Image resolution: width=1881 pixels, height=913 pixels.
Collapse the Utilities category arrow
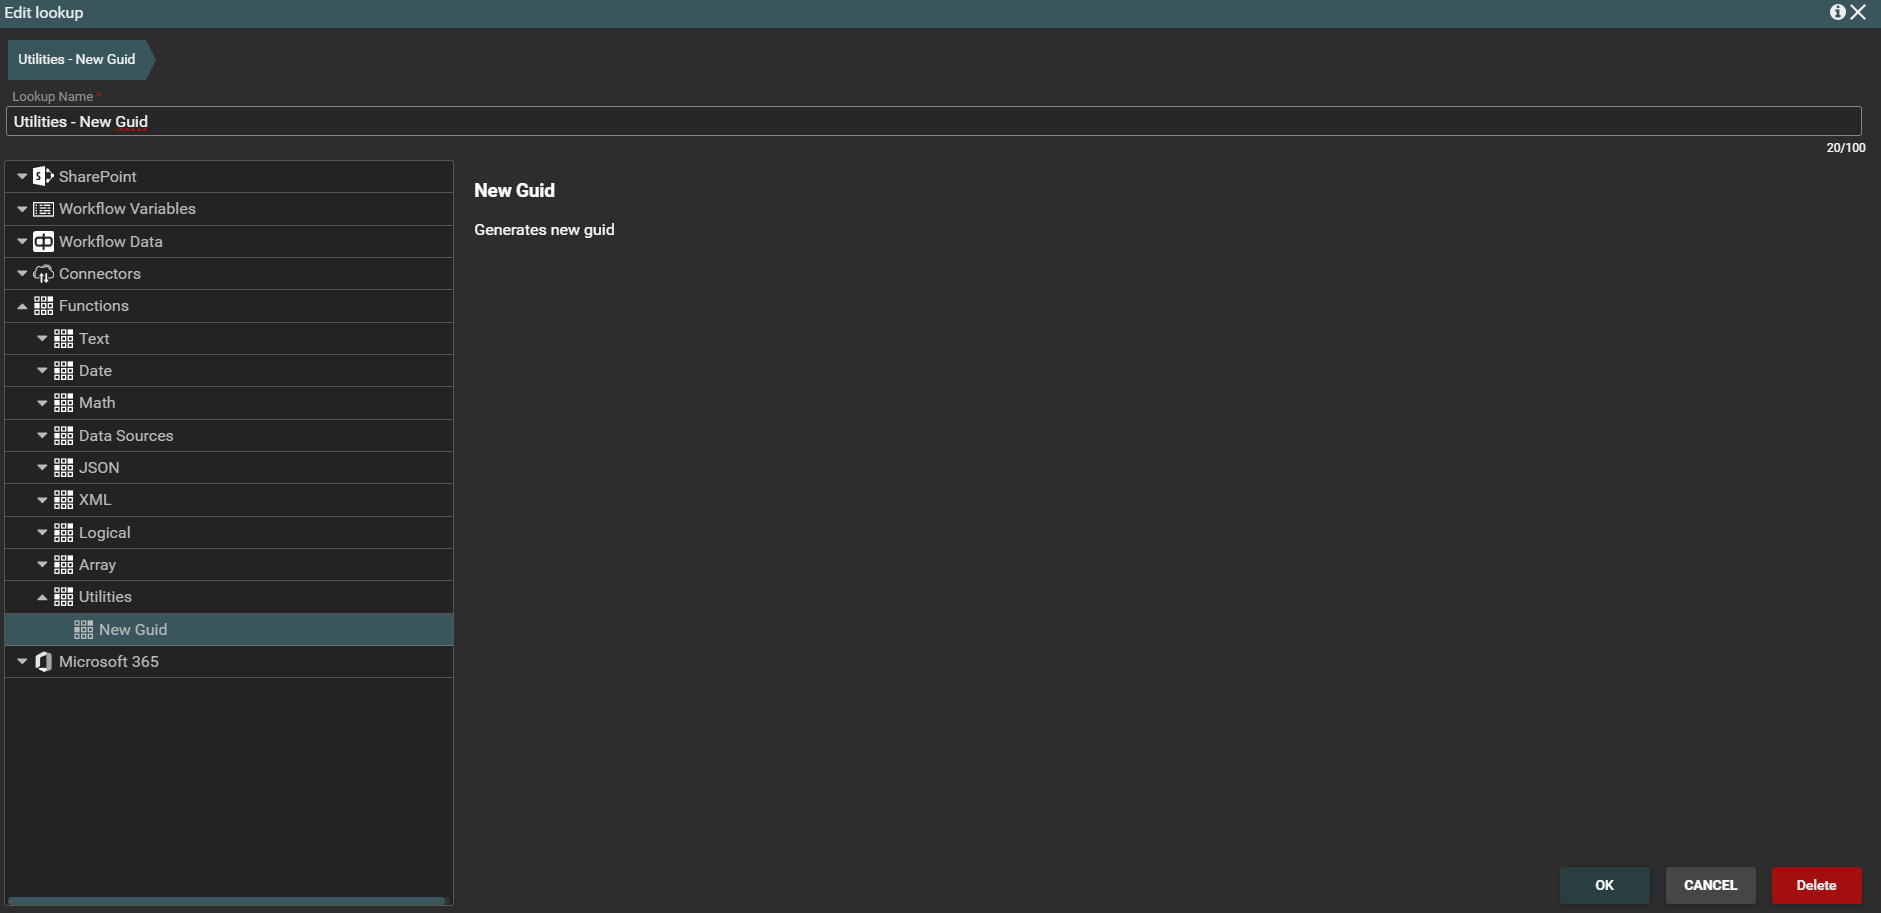(x=42, y=597)
